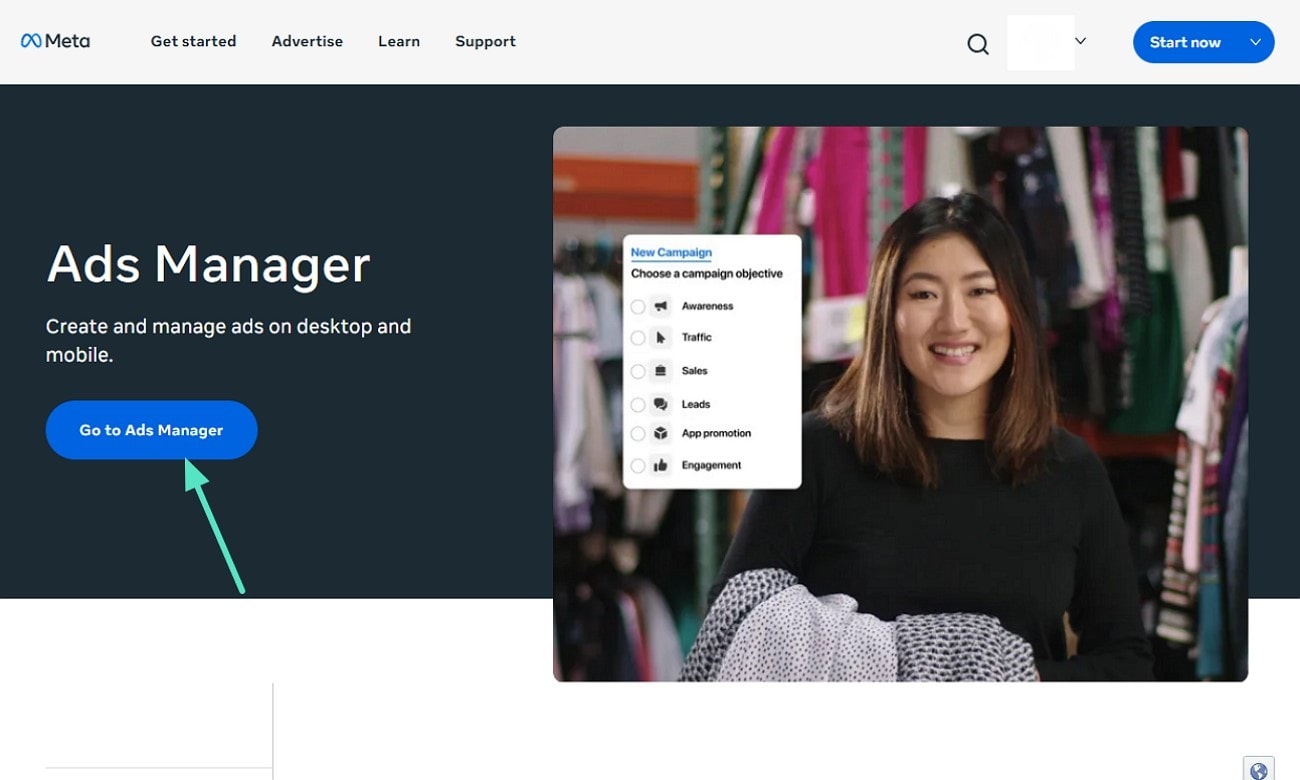
Task: Click the App promotion box icon
Action: pyautogui.click(x=660, y=433)
